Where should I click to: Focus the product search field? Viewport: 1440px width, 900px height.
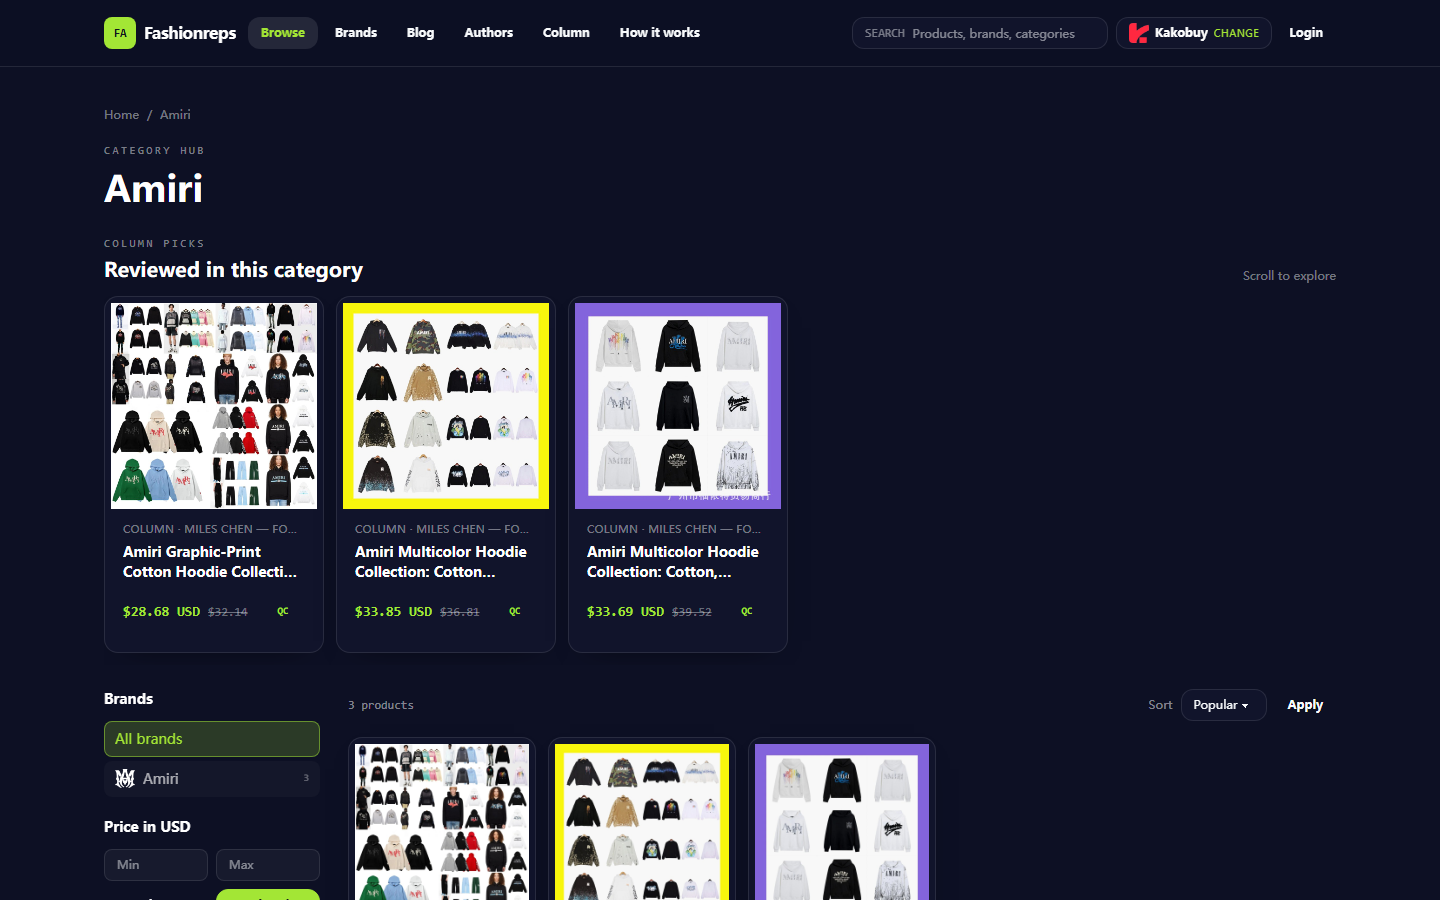pyautogui.click(x=980, y=33)
